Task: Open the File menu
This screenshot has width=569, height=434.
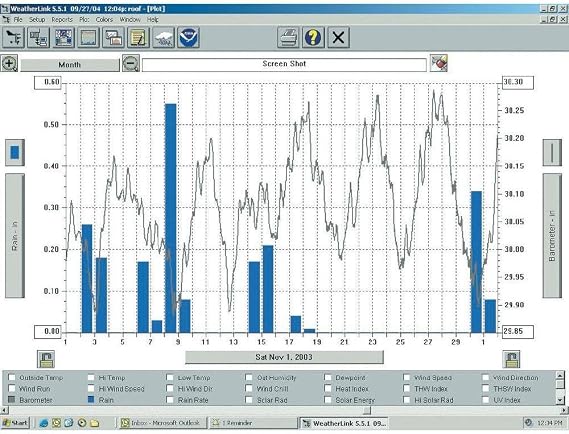Action: point(18,20)
